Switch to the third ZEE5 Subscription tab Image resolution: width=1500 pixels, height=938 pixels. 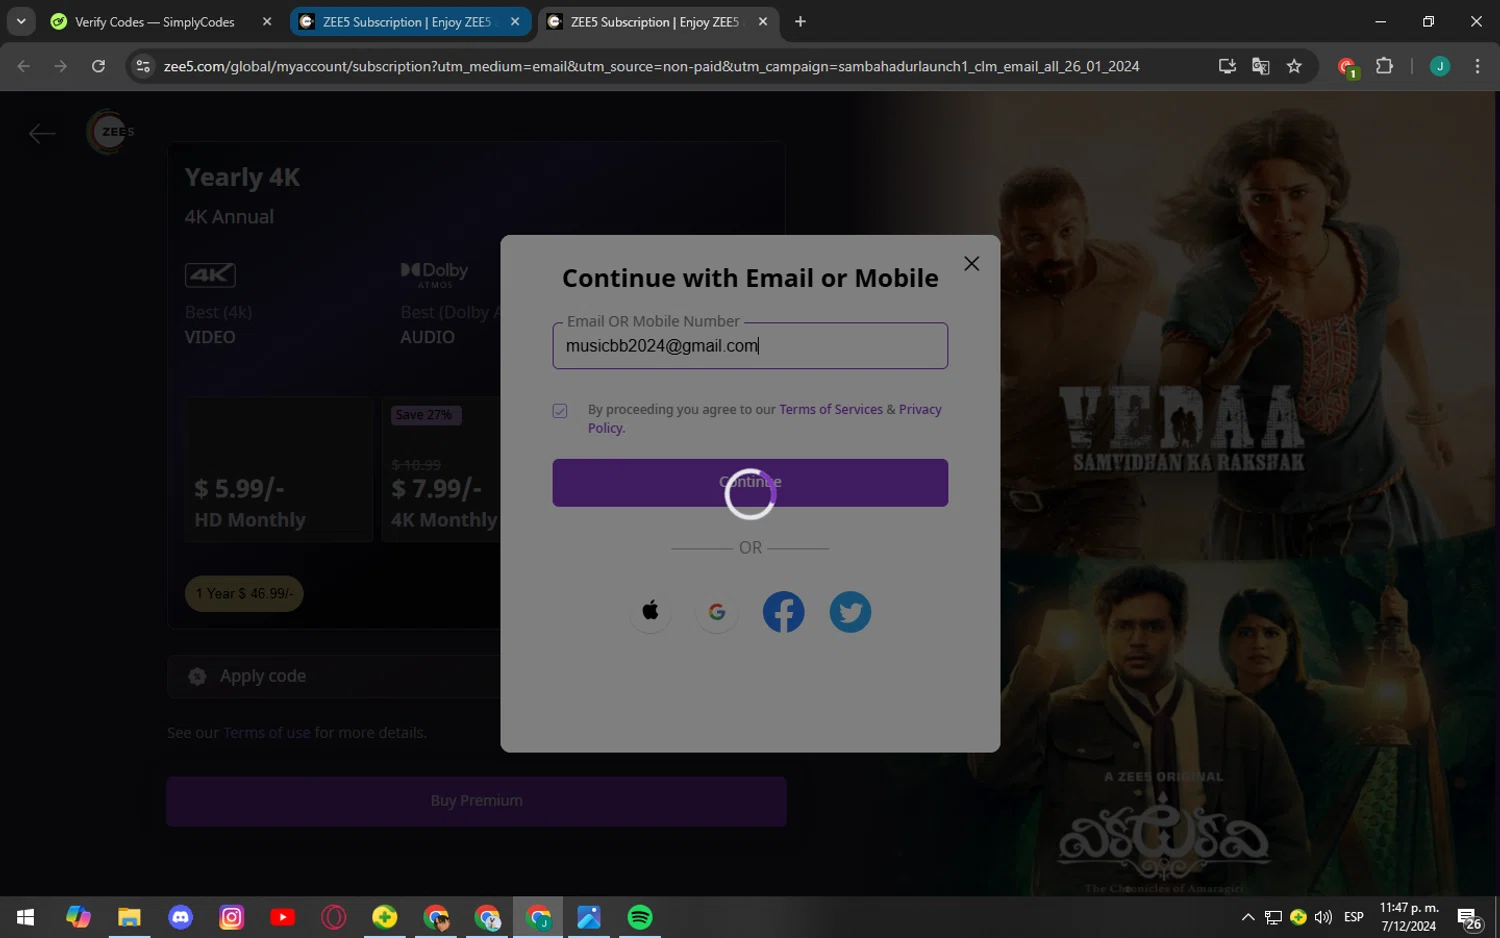pyautogui.click(x=655, y=22)
